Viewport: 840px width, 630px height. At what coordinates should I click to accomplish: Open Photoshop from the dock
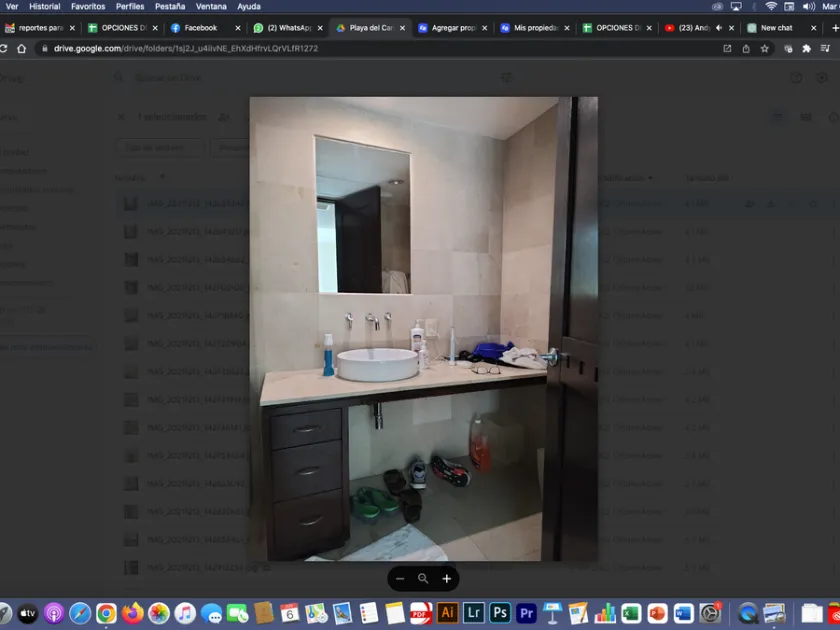pyautogui.click(x=500, y=613)
